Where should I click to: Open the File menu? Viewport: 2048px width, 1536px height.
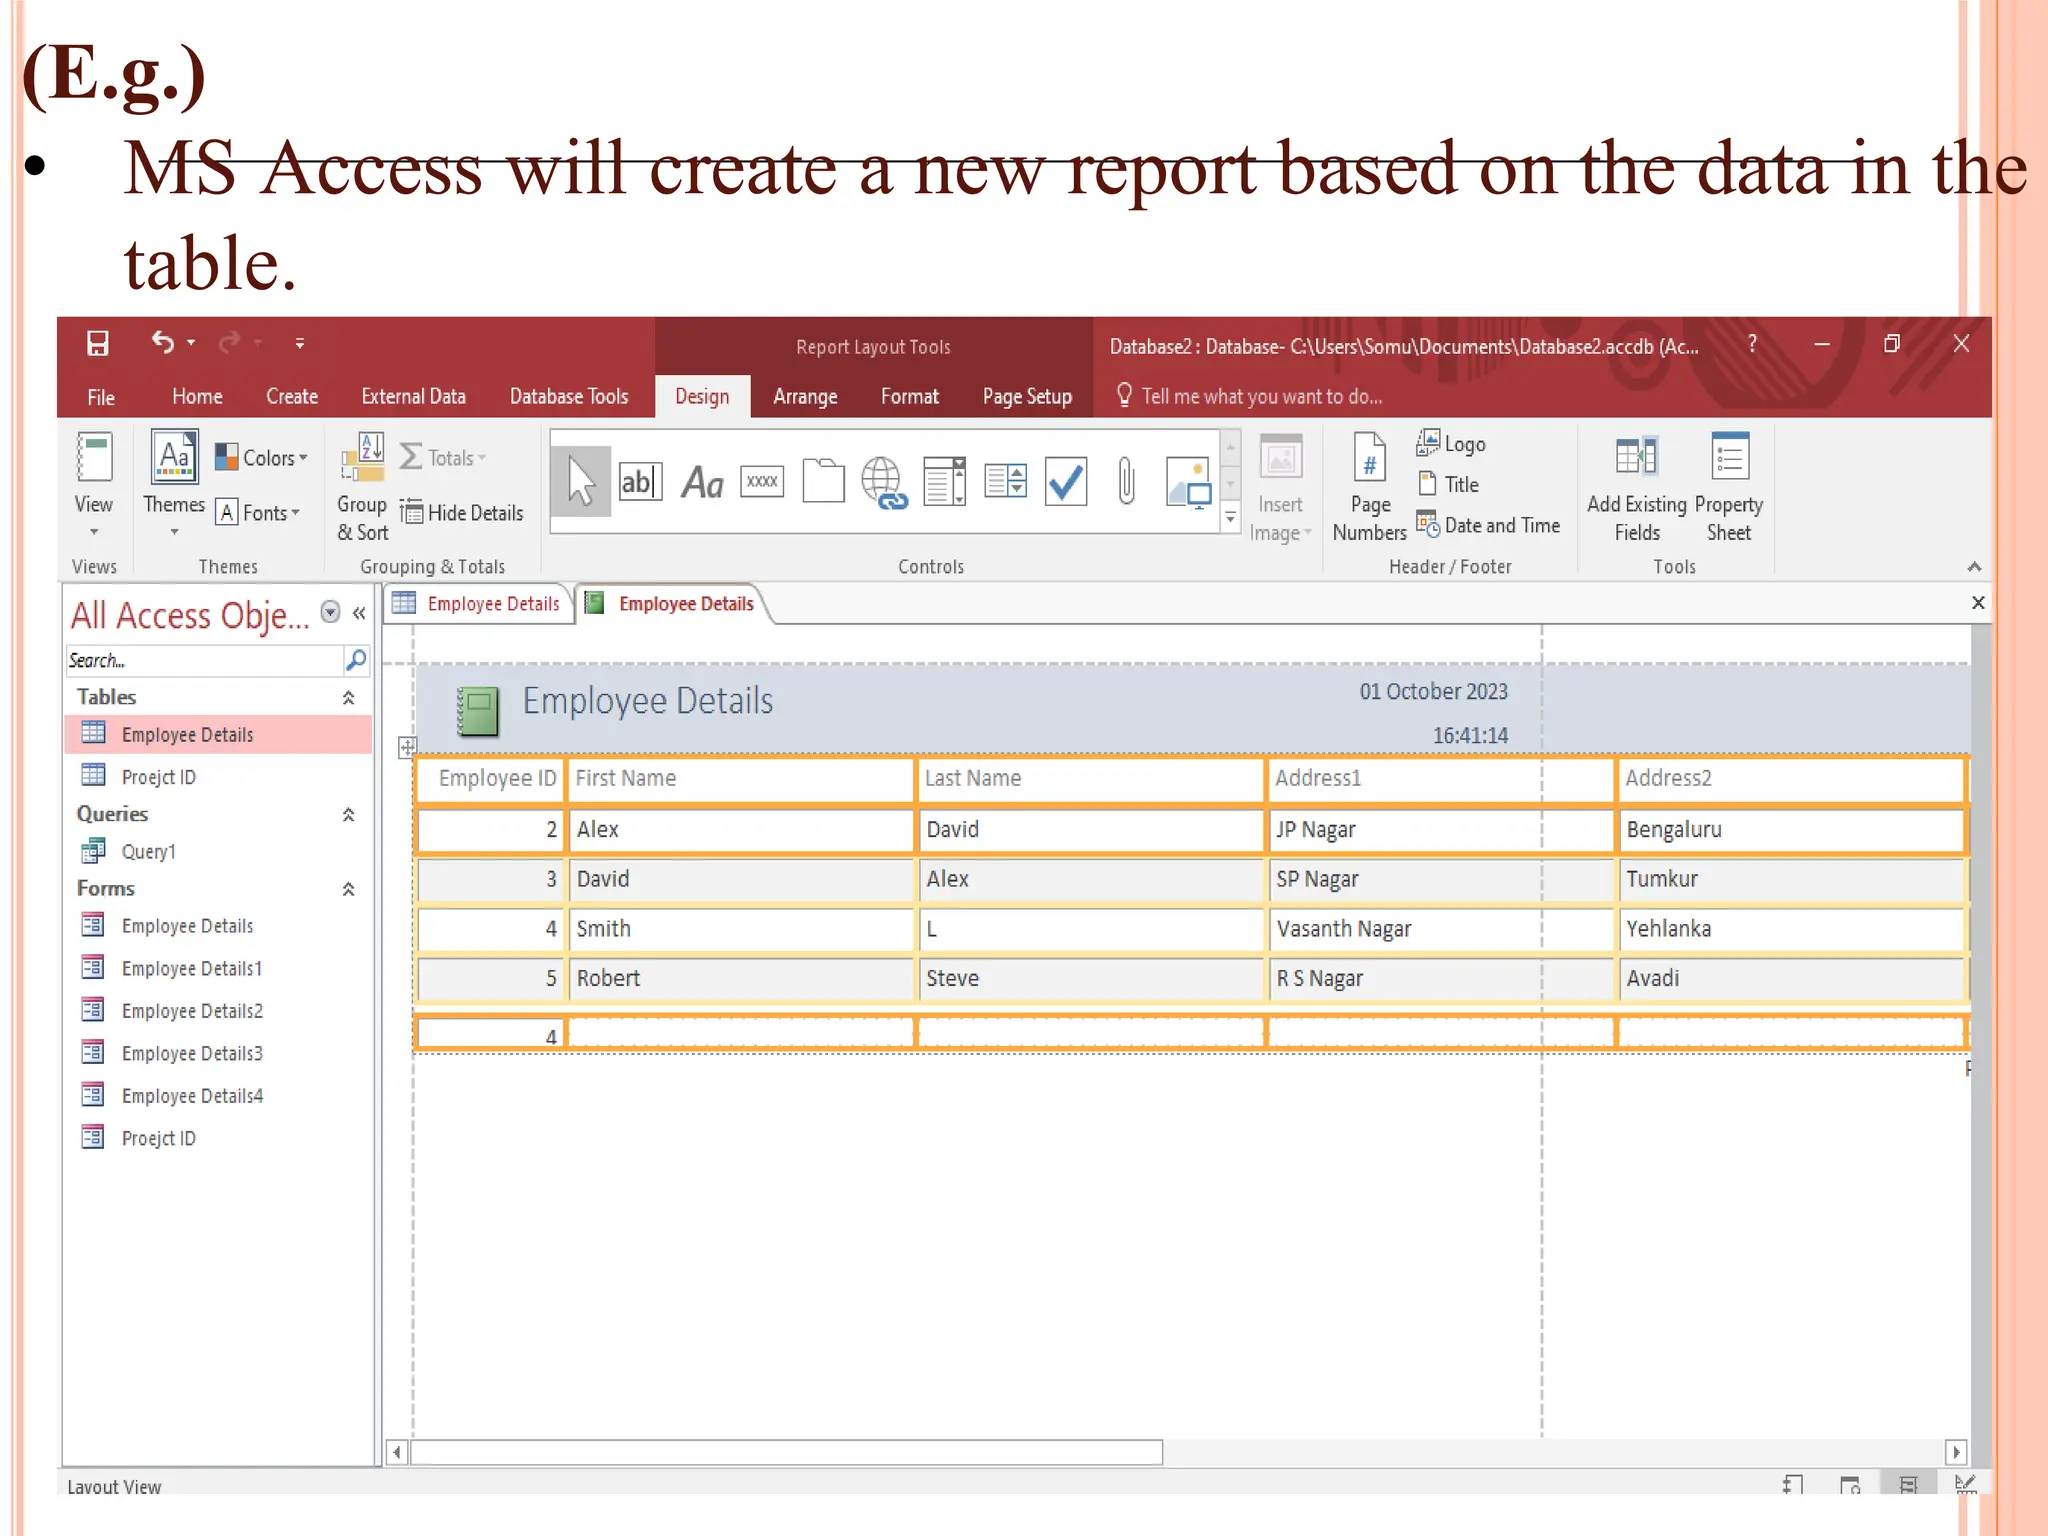pos(101,397)
